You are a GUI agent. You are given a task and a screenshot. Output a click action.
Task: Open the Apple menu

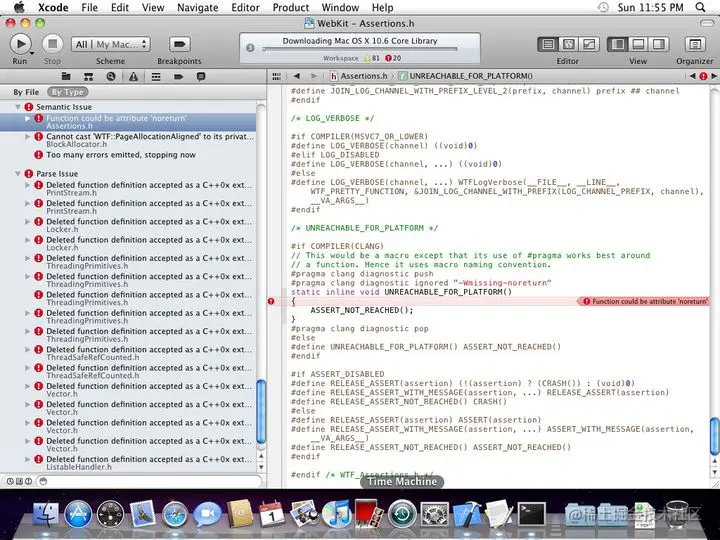[19, 7]
